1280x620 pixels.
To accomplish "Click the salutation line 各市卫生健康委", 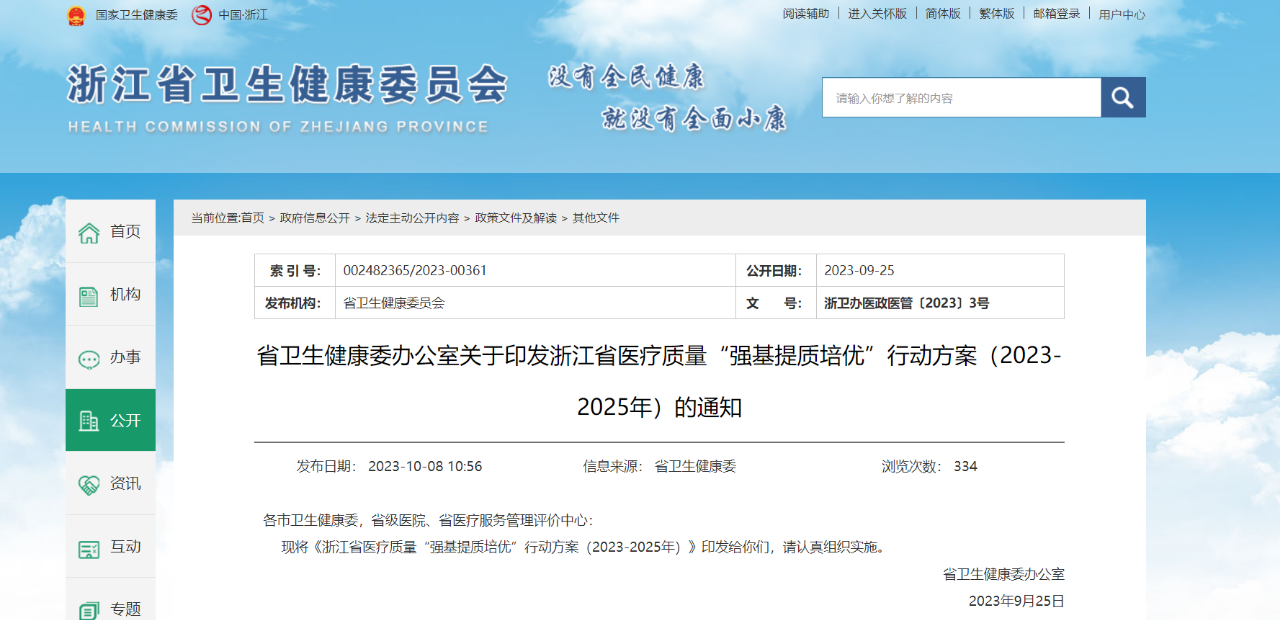I will pos(428,520).
